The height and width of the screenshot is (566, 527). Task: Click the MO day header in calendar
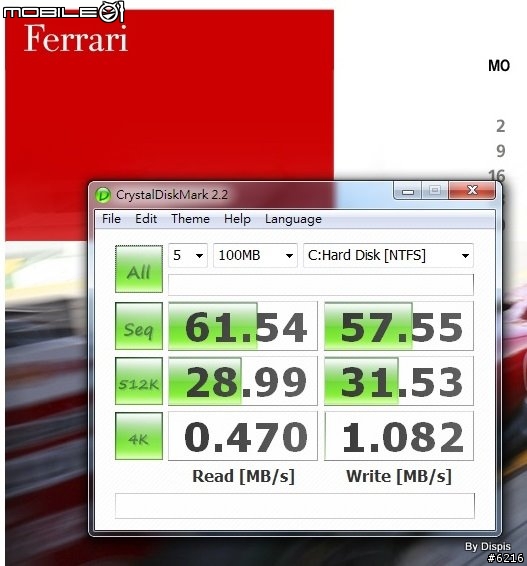(x=499, y=66)
